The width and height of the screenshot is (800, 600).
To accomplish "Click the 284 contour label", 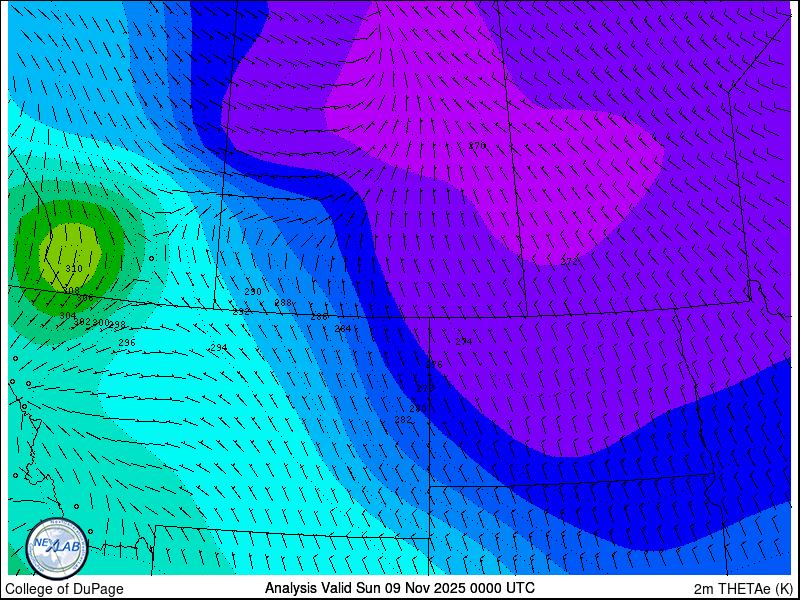I will click(x=343, y=329).
